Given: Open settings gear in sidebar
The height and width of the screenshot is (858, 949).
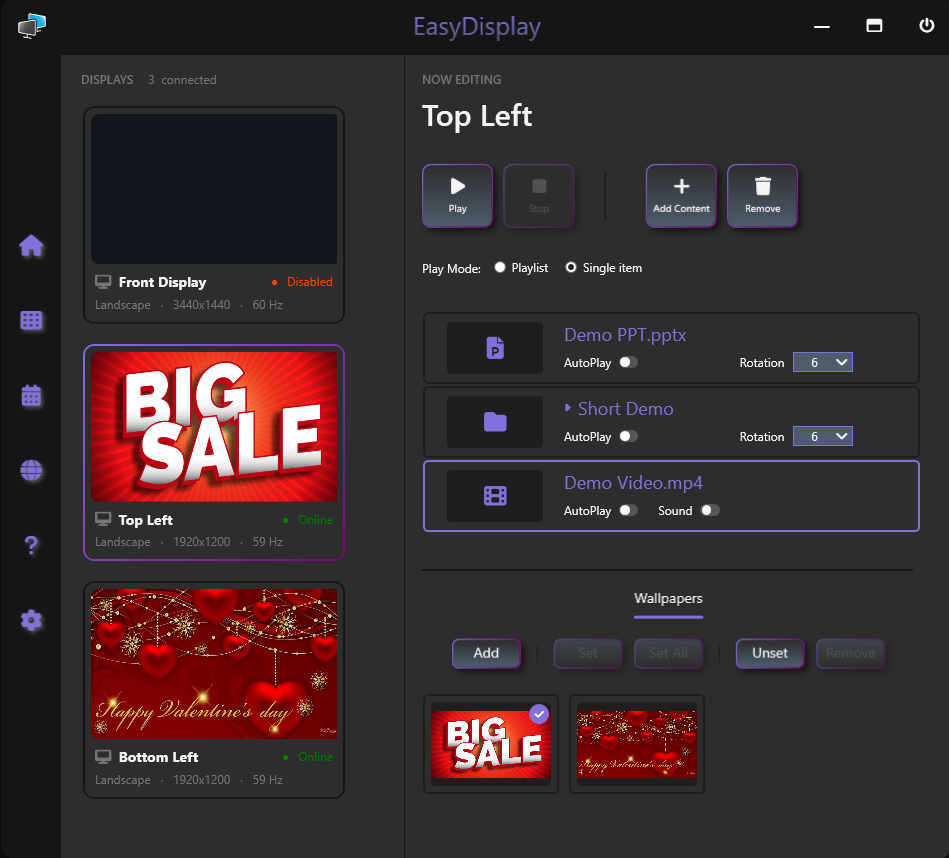Looking at the screenshot, I should (x=31, y=620).
